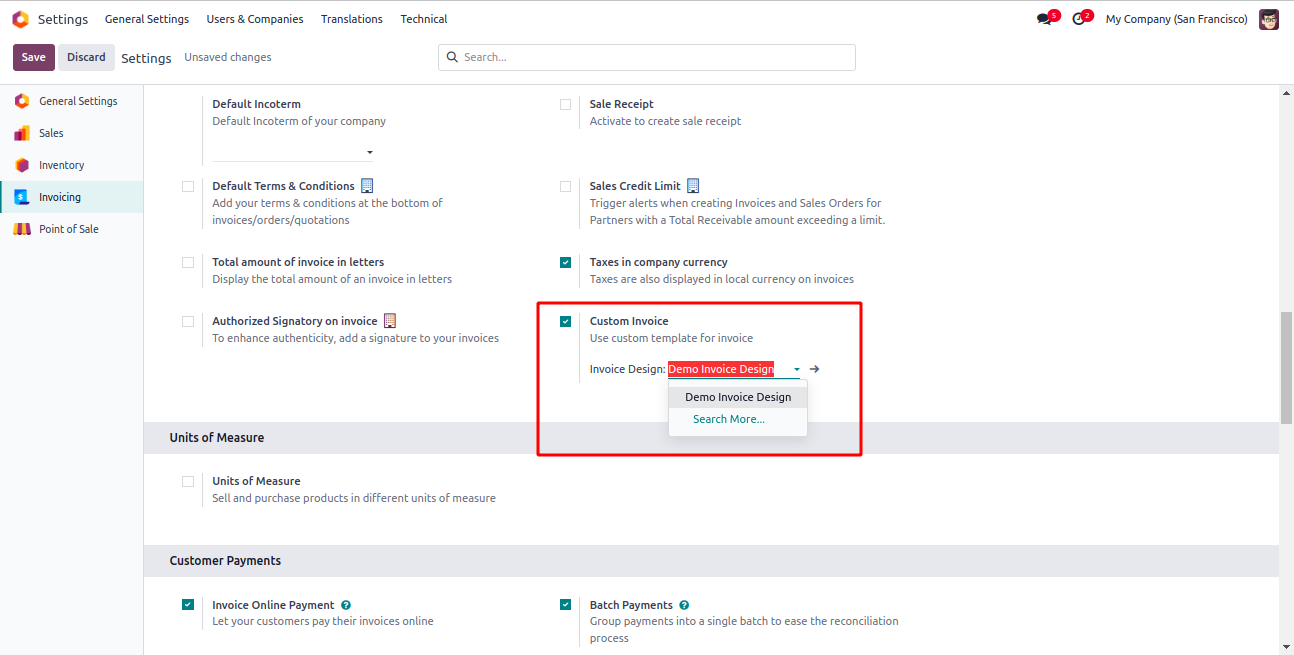Image resolution: width=1294 pixels, height=655 pixels.
Task: Open the activities clock icon
Action: 1078,19
